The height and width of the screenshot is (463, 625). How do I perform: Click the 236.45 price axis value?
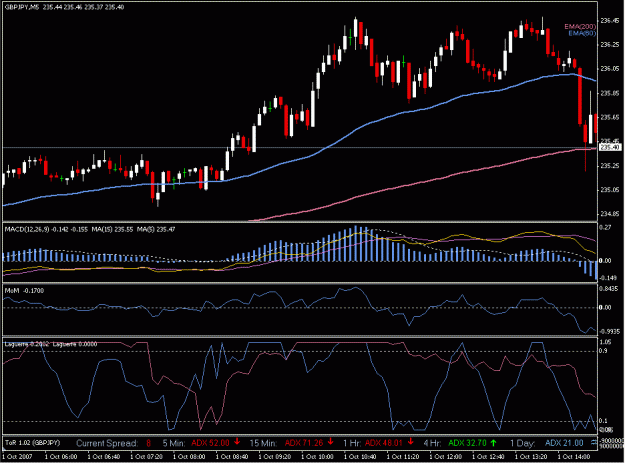(610, 21)
